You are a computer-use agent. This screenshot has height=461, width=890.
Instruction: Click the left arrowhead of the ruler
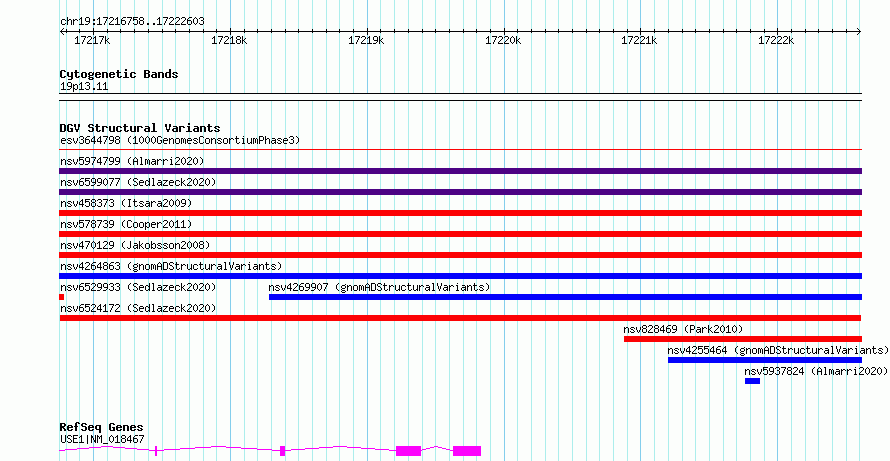[62, 31]
